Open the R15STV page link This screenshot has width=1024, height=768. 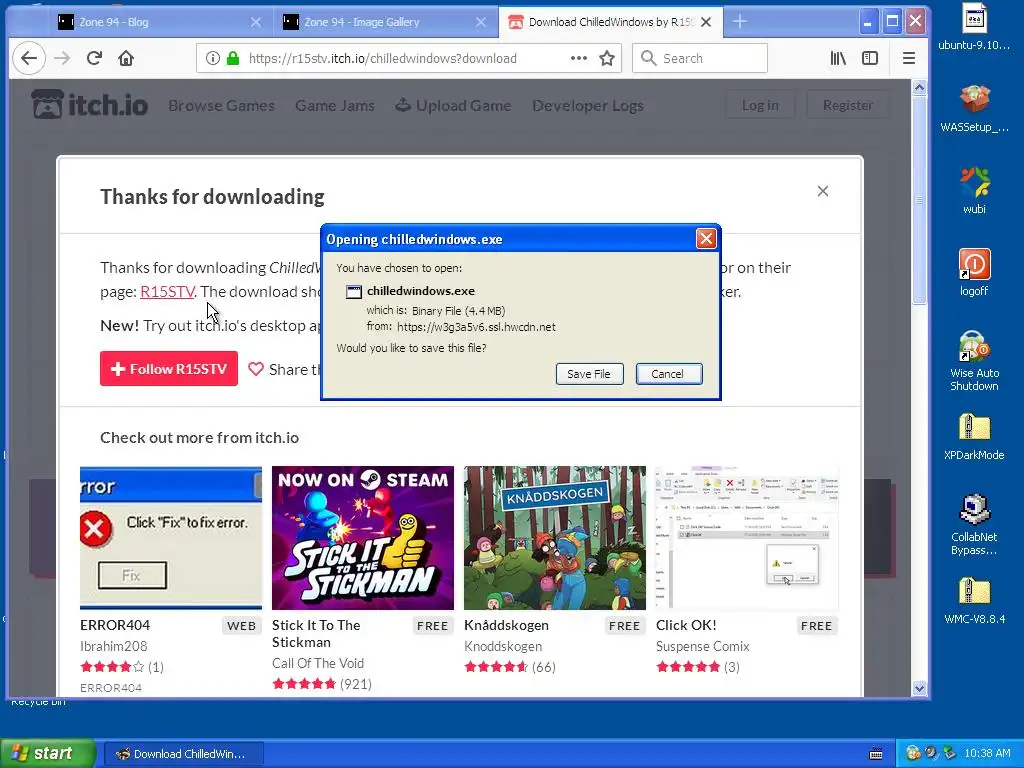(x=167, y=292)
